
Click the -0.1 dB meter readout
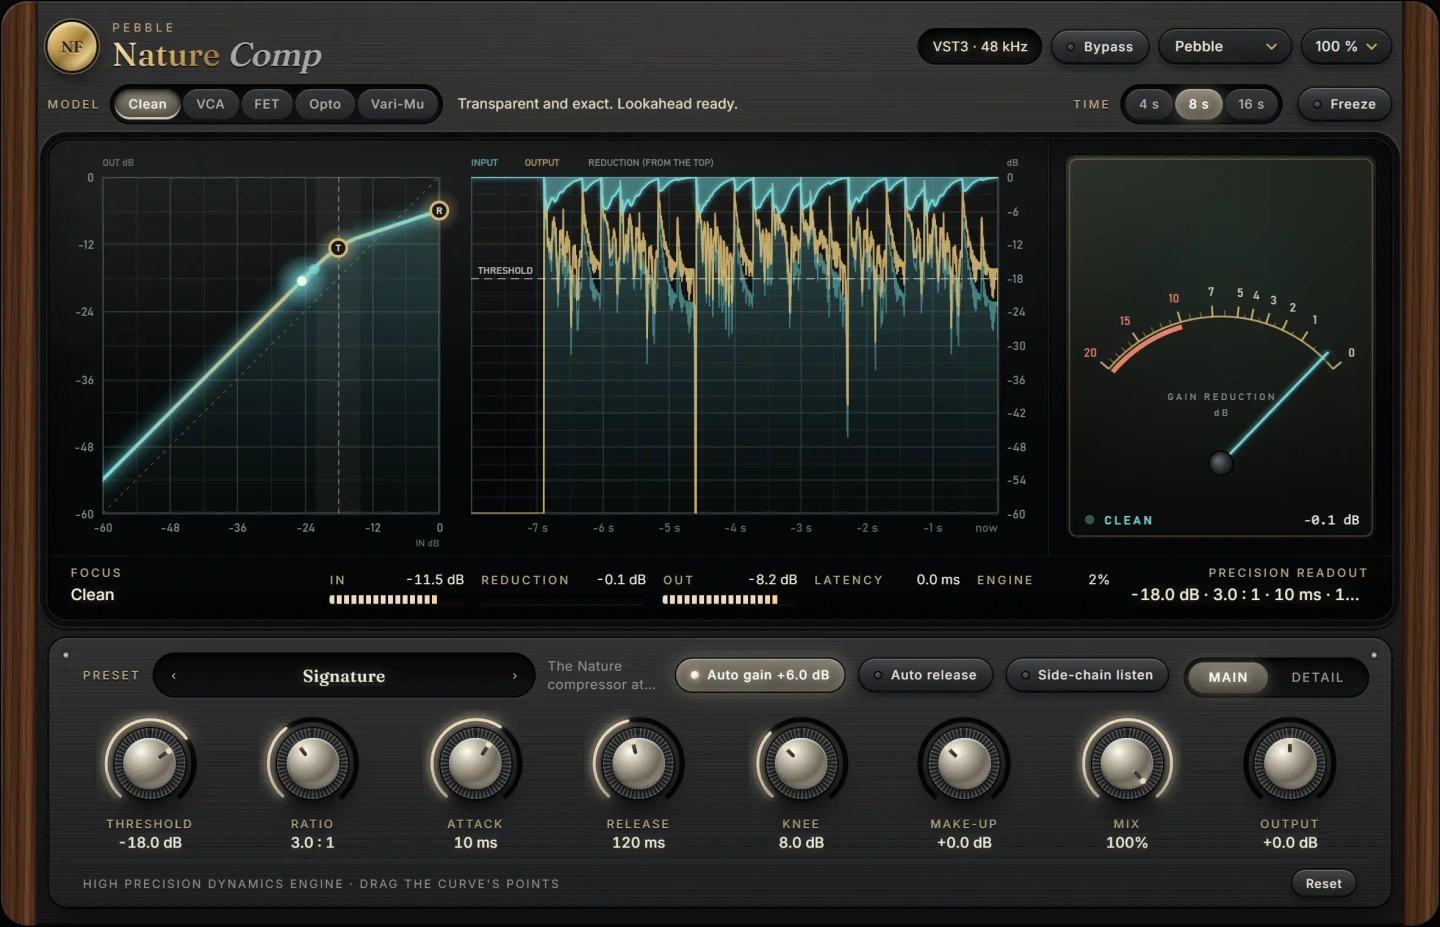tap(1331, 520)
